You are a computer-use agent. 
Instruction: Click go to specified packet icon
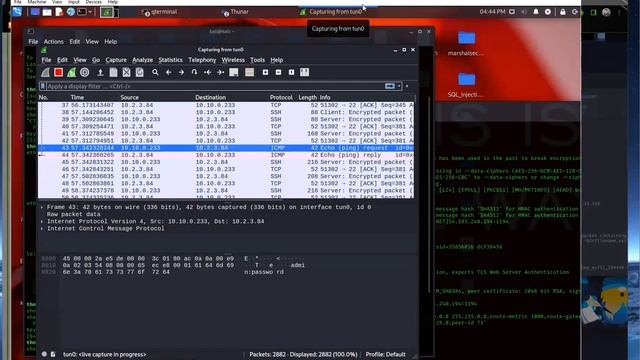coord(194,72)
